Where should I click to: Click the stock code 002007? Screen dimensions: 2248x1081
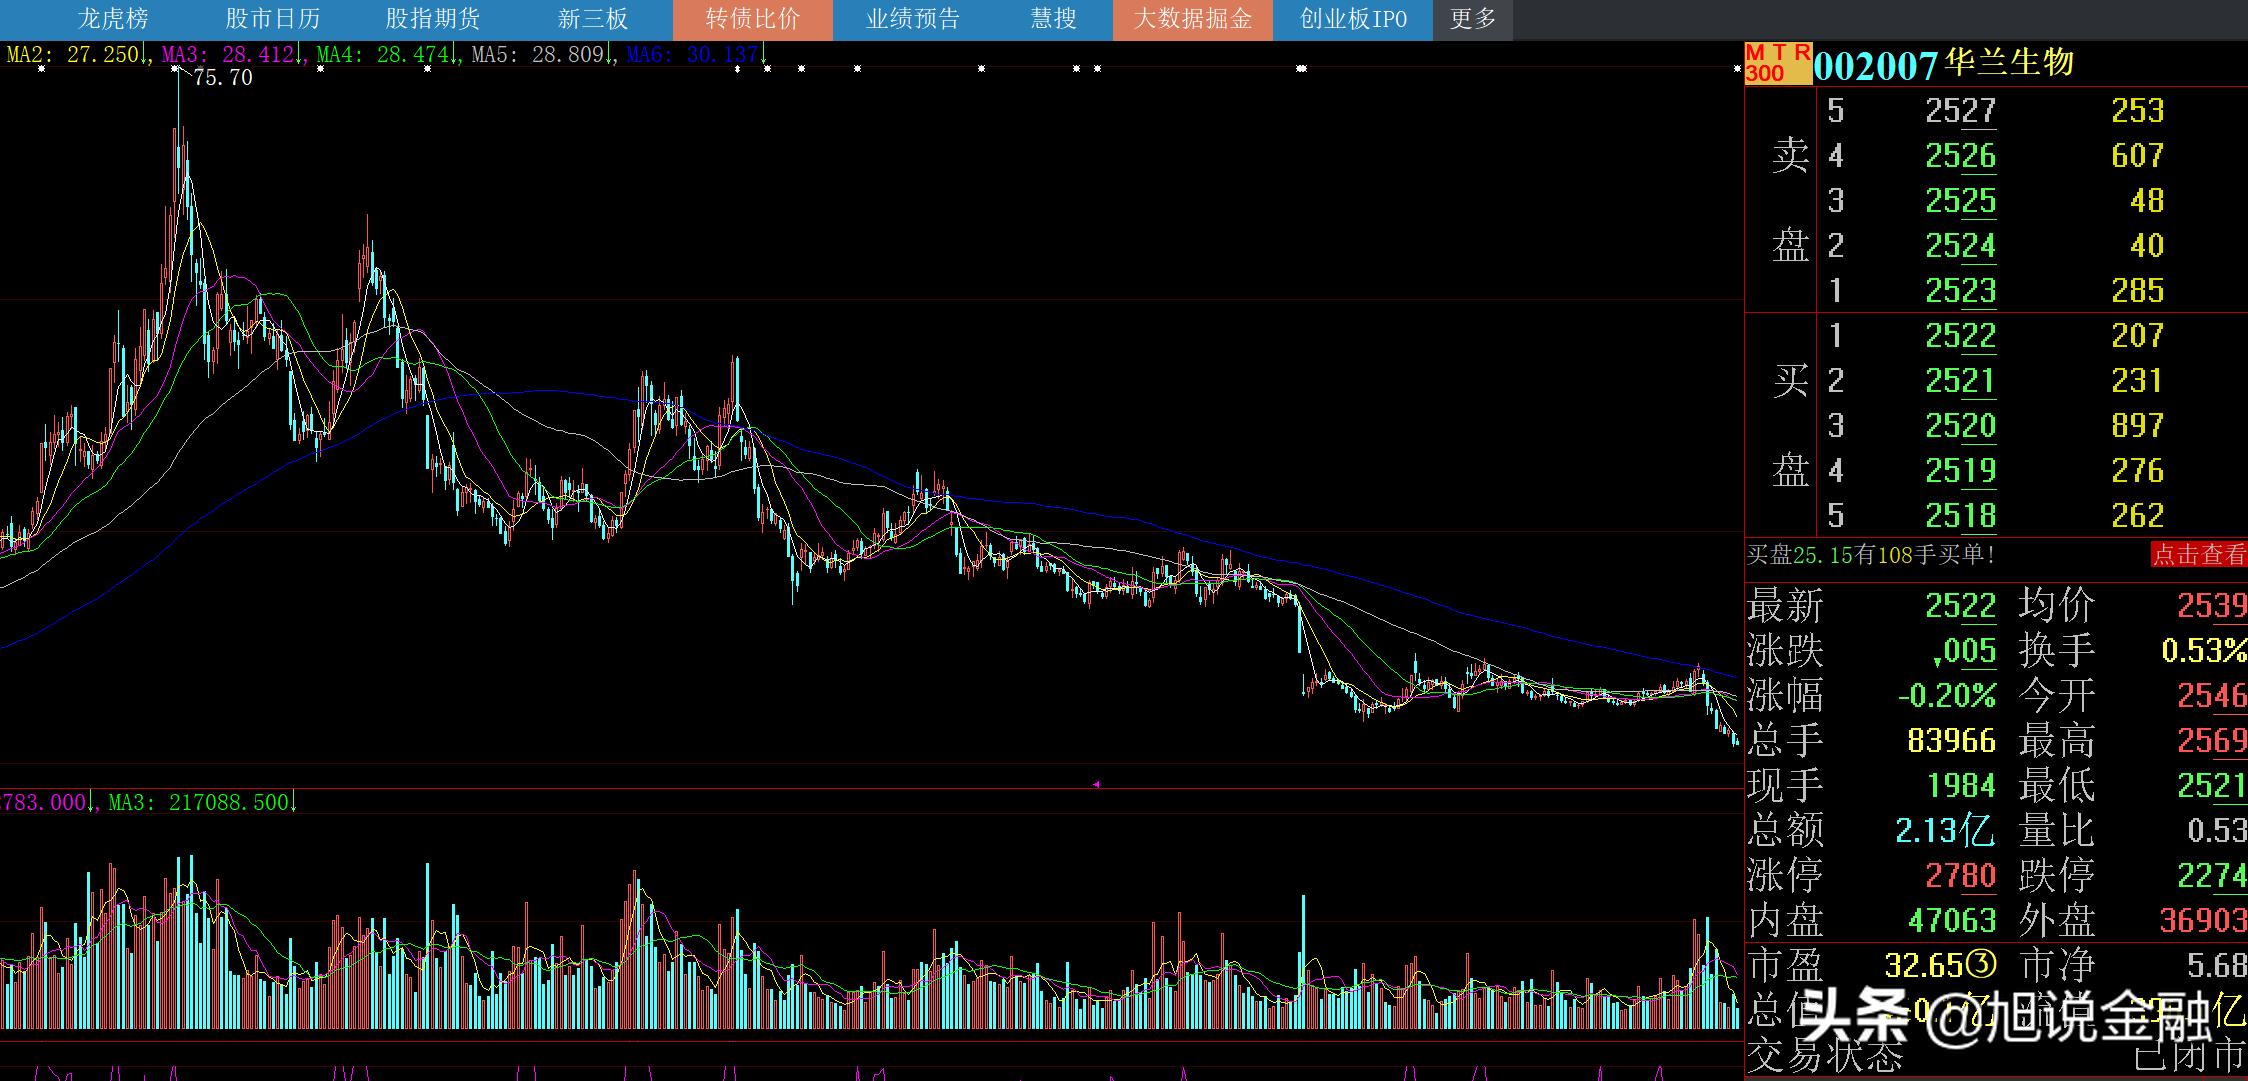click(x=1875, y=65)
